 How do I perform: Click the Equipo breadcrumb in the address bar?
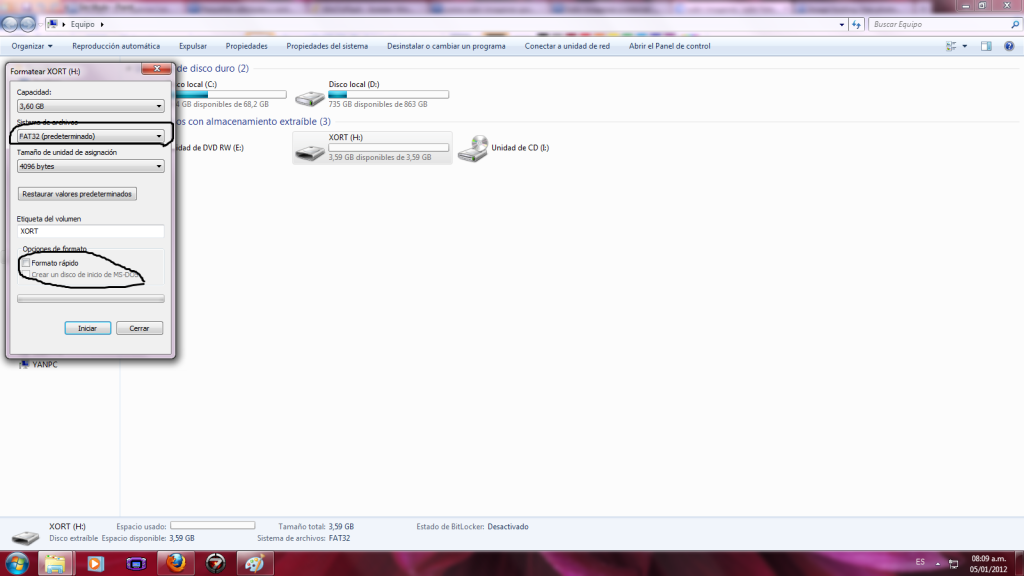point(82,24)
